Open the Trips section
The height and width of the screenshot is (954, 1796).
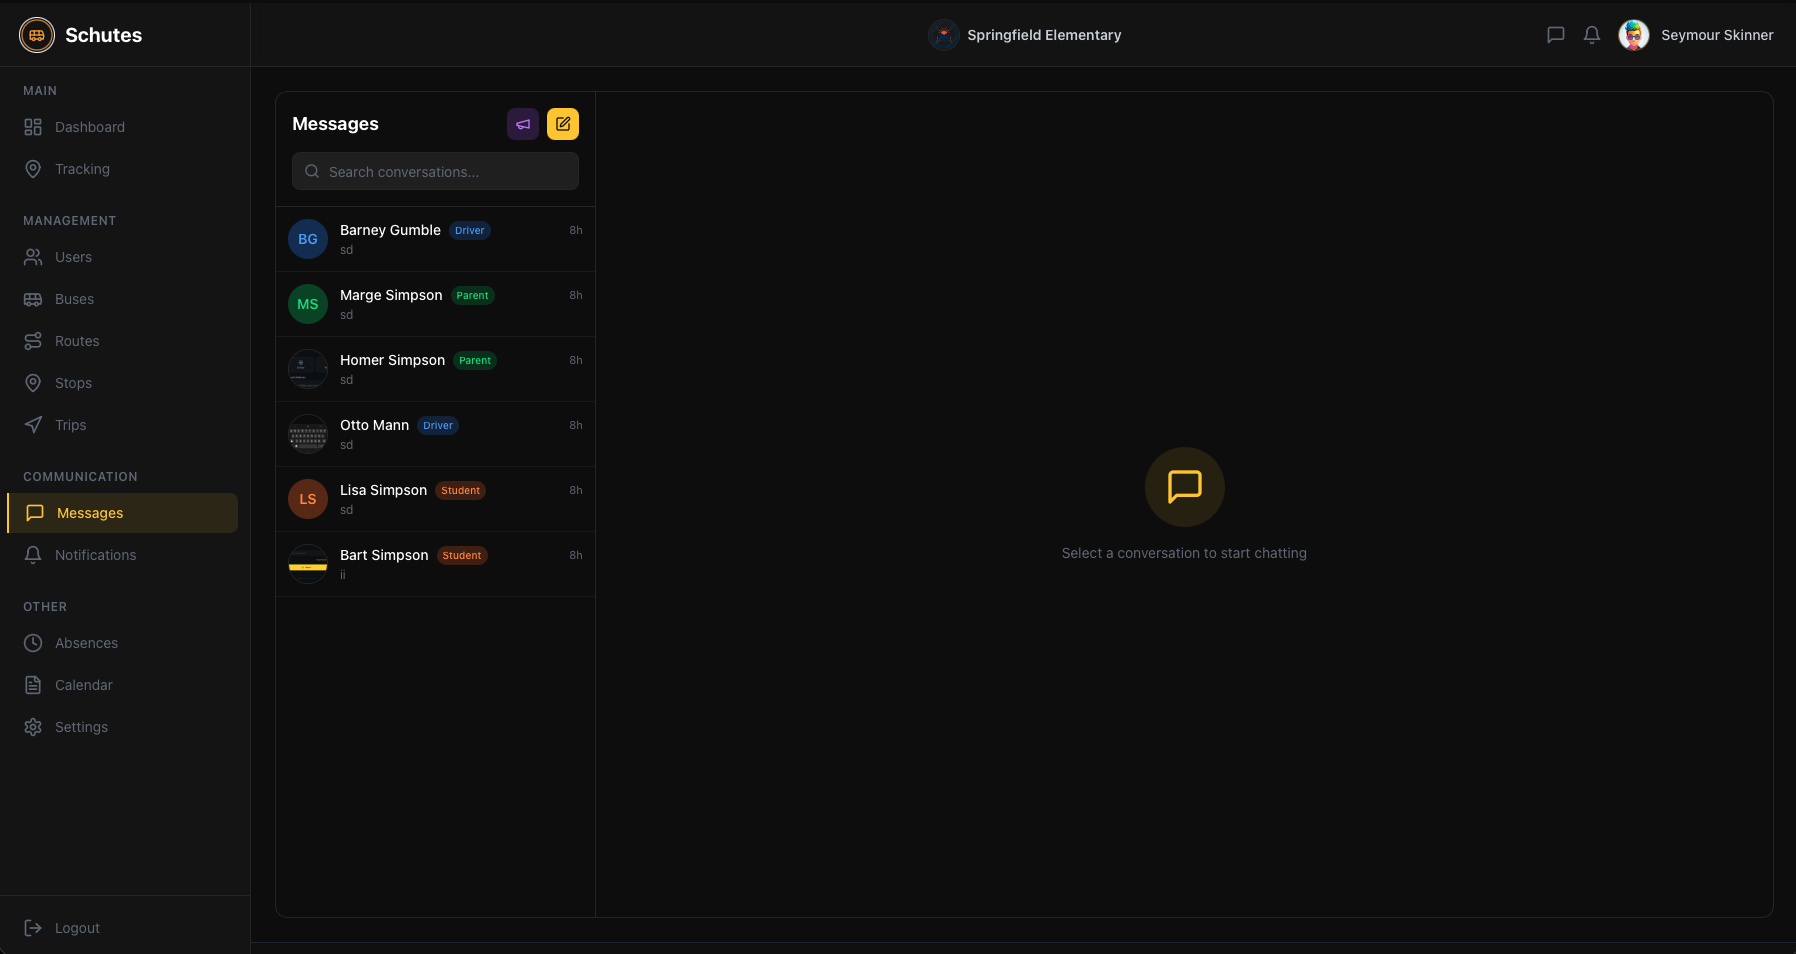[x=70, y=425]
